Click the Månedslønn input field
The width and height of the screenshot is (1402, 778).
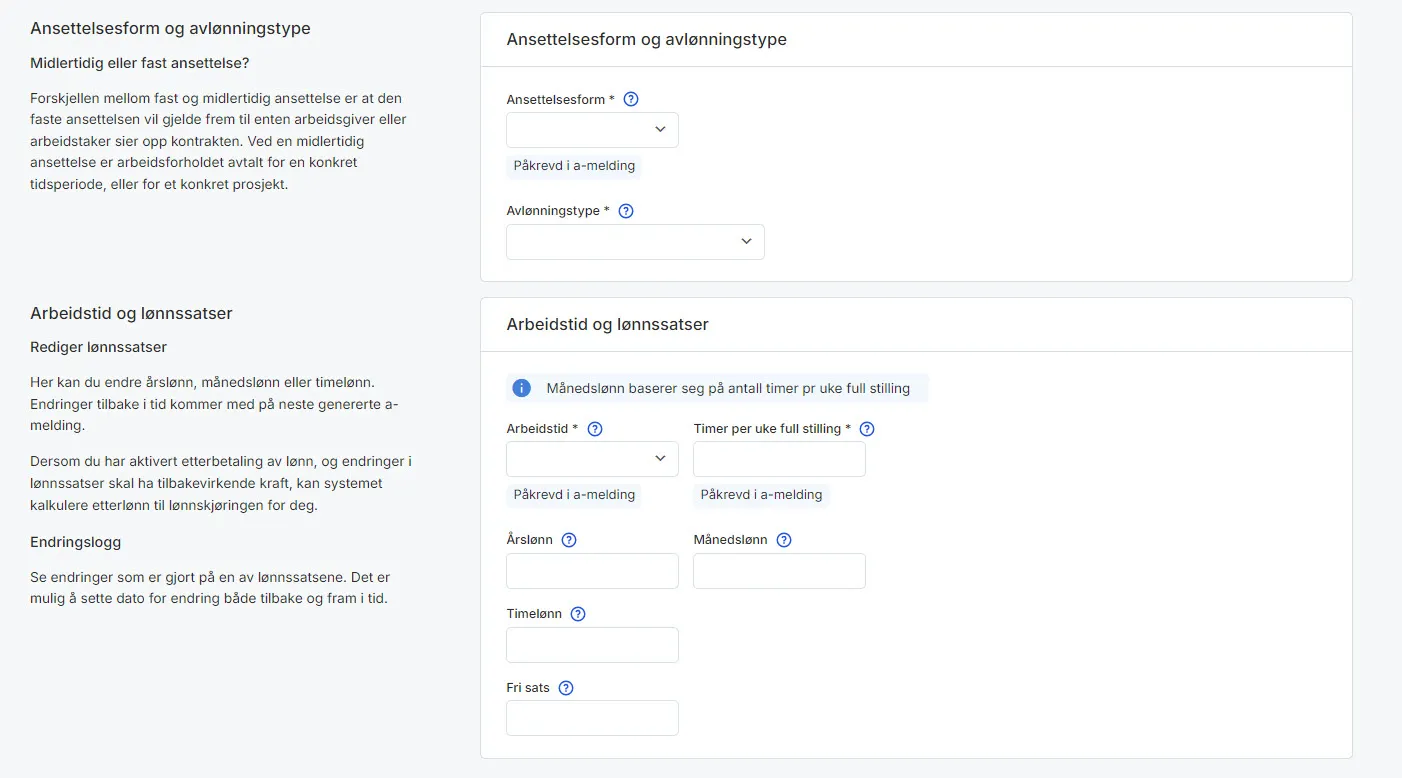tap(778, 570)
